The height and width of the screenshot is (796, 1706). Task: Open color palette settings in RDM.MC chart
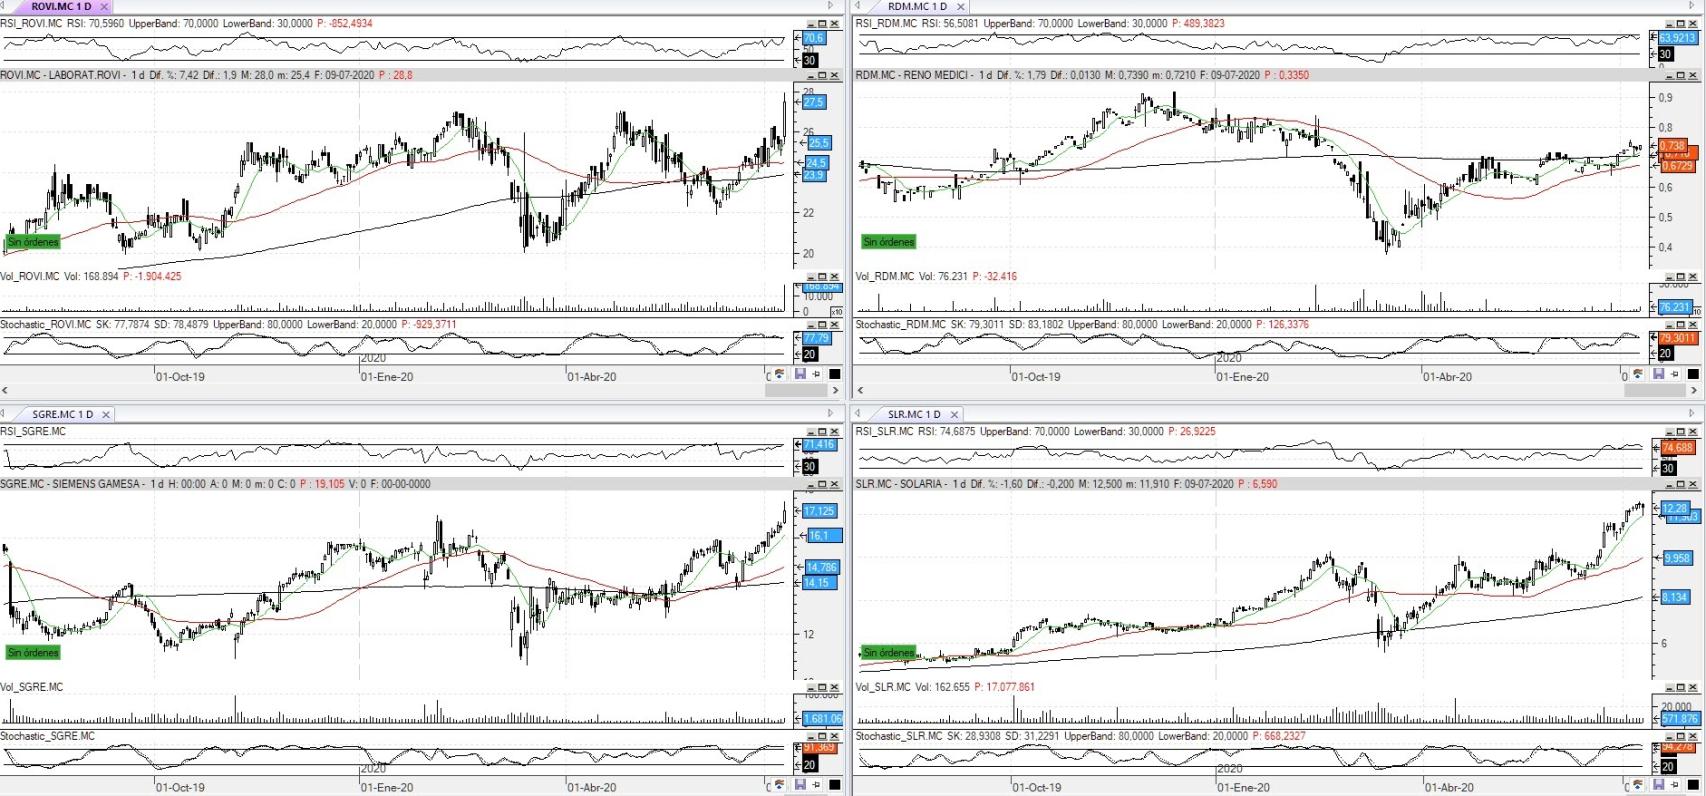tap(1637, 374)
